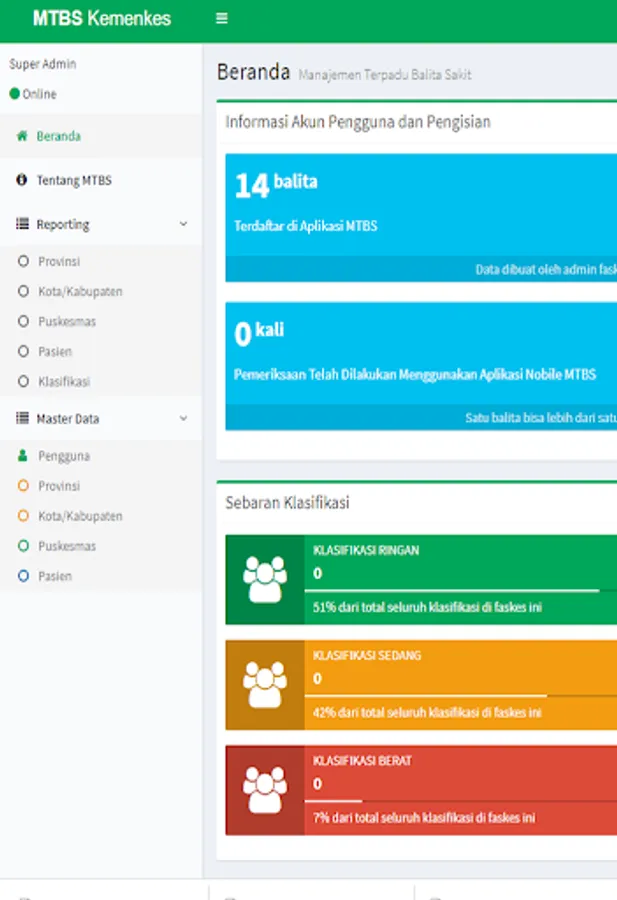This screenshot has height=900, width=617.
Task: Click the info icon next to Tentang MTBS
Action: [22, 180]
